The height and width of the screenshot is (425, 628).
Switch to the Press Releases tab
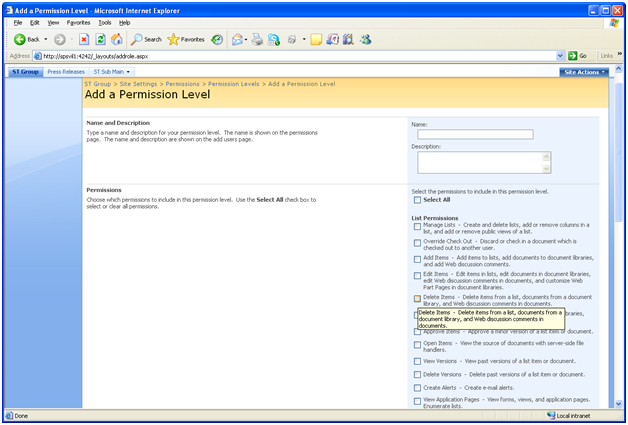pyautogui.click(x=66, y=72)
